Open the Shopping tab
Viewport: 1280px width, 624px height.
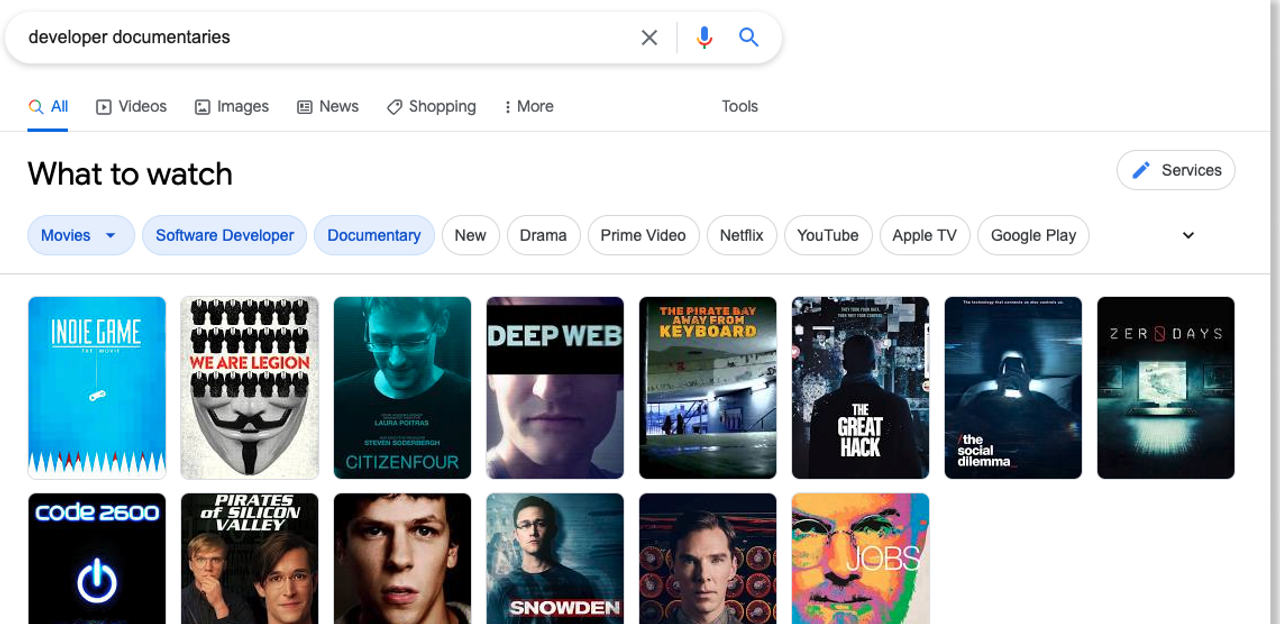(x=431, y=106)
